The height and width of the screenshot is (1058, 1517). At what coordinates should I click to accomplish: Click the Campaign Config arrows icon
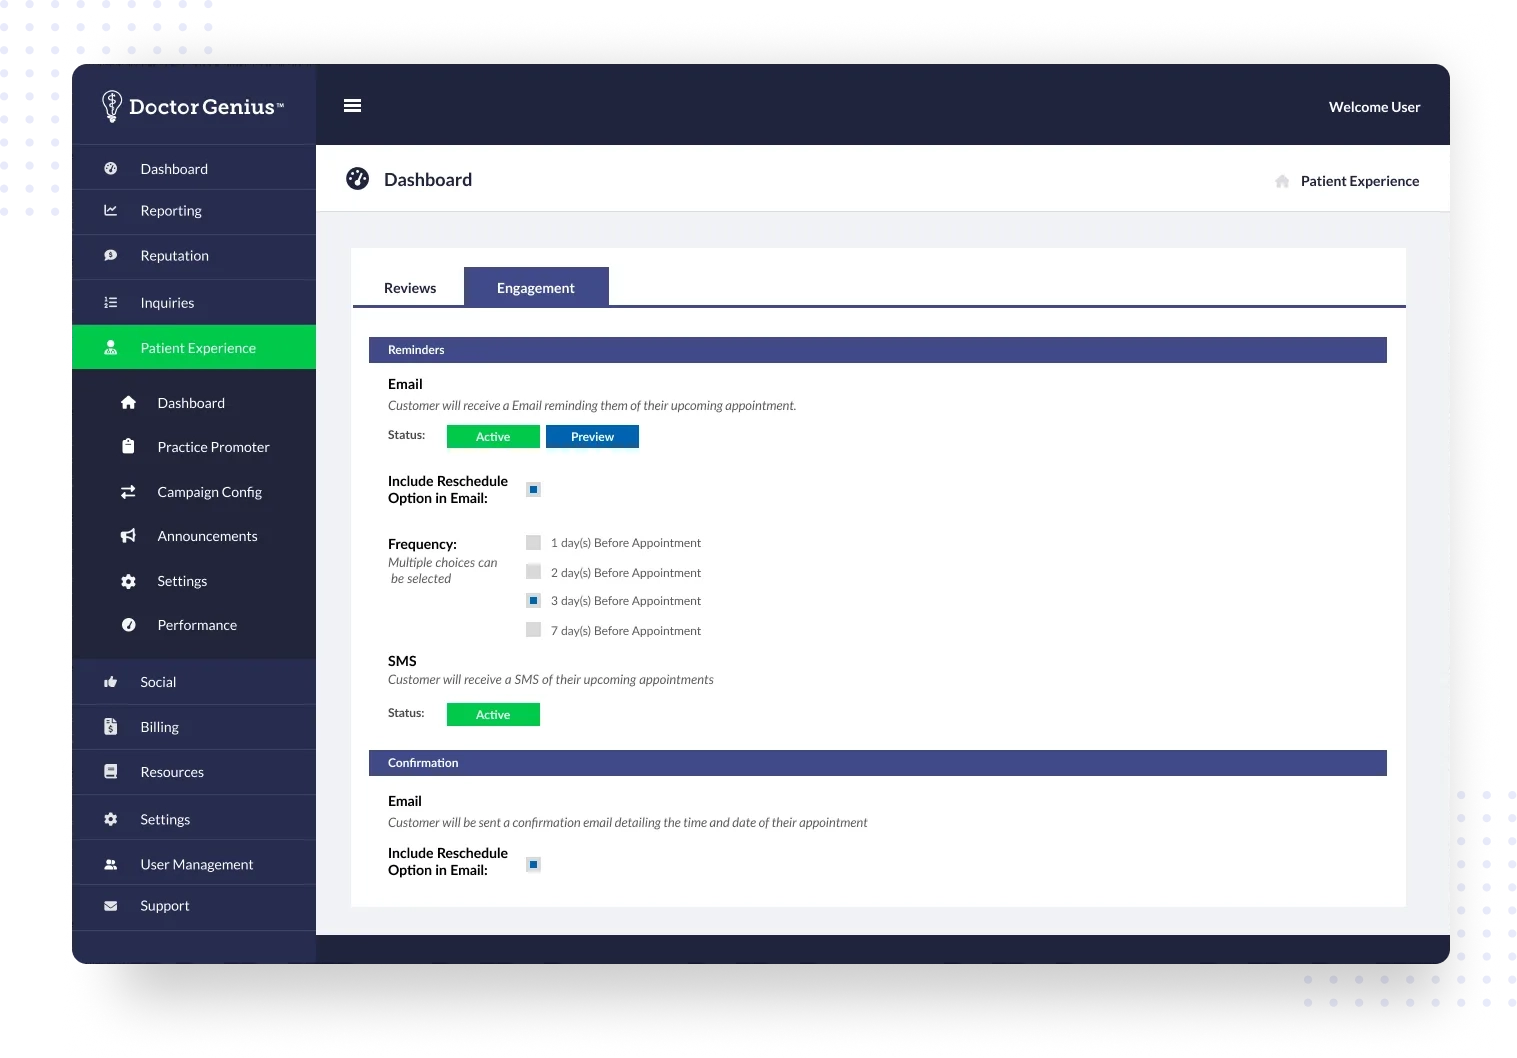[128, 492]
